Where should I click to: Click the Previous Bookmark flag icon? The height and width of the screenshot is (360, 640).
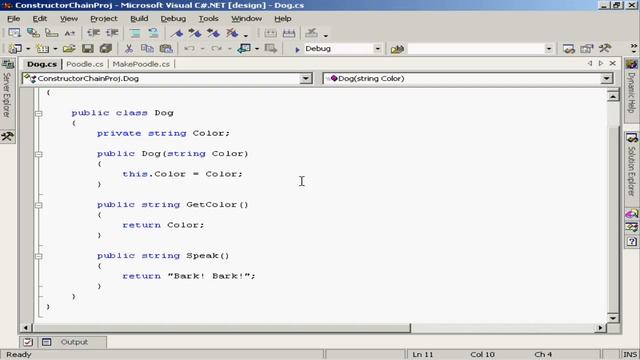point(213,33)
